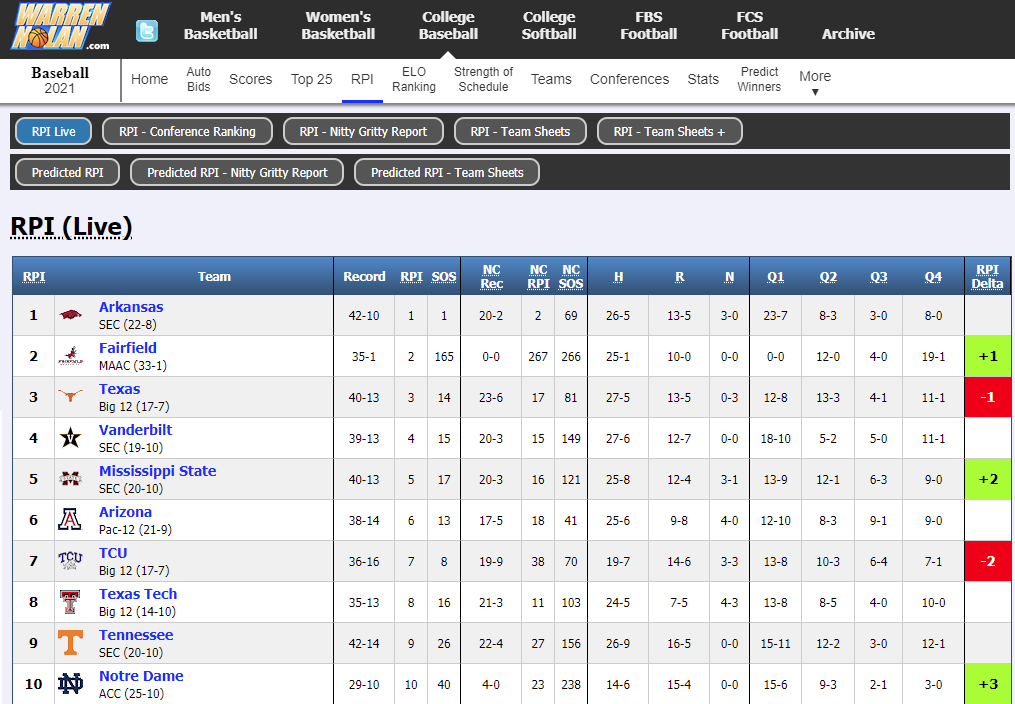Open Men's Basketball section
The height and width of the screenshot is (704, 1015).
click(x=221, y=26)
